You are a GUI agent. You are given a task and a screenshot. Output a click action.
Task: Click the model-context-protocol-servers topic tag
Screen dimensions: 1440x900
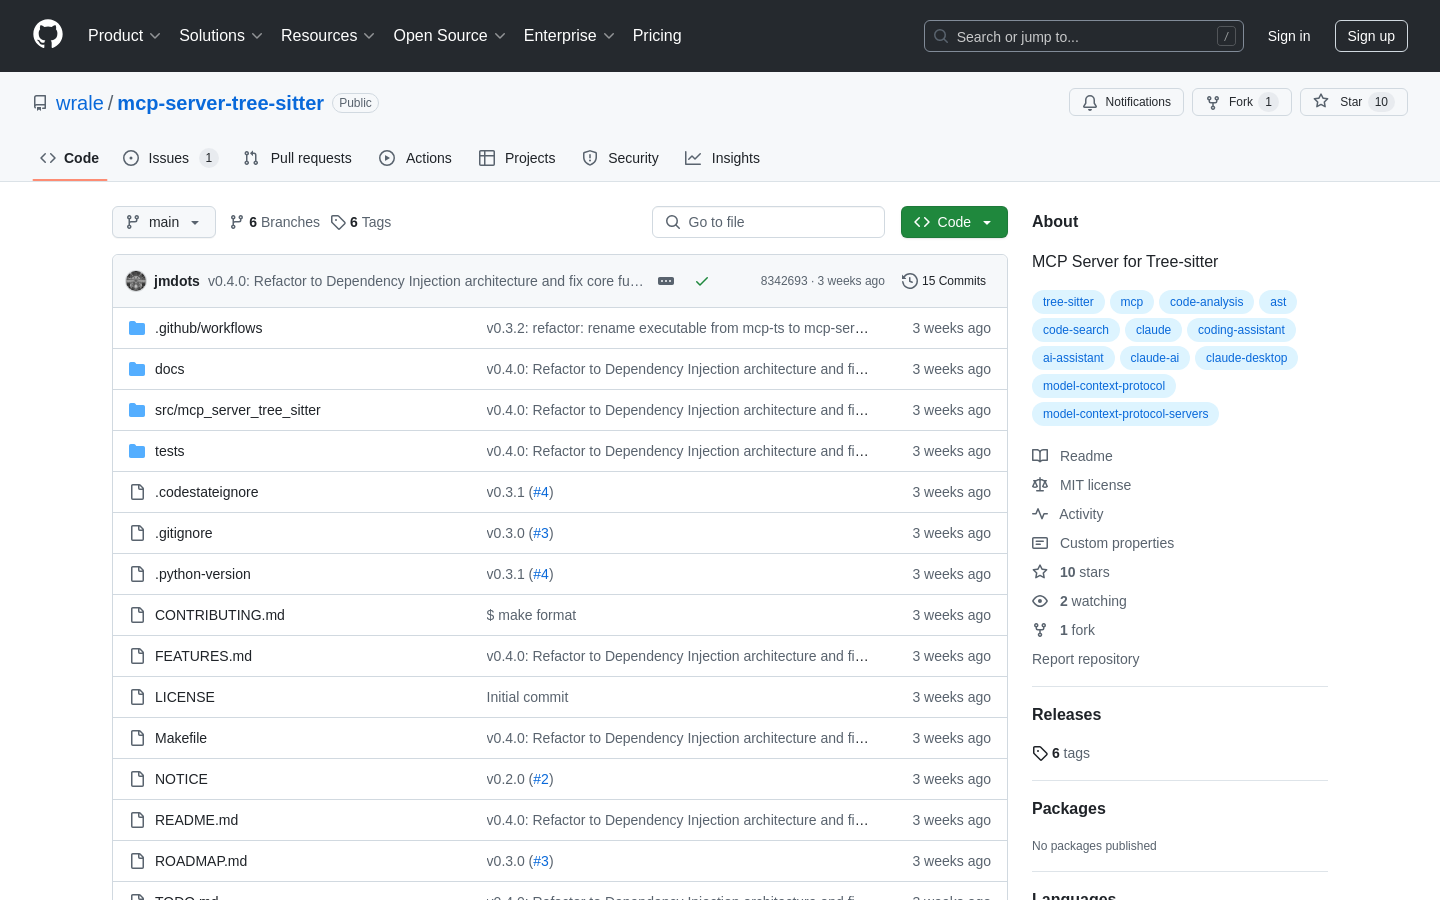pyautogui.click(x=1125, y=414)
